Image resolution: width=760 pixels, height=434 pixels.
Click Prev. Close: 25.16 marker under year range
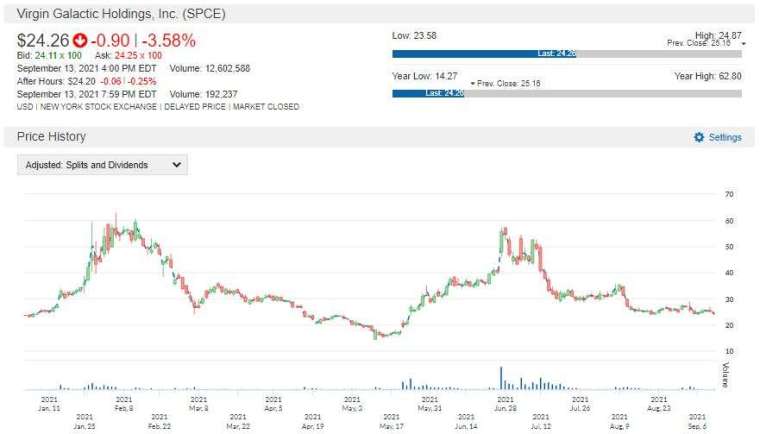tap(506, 83)
